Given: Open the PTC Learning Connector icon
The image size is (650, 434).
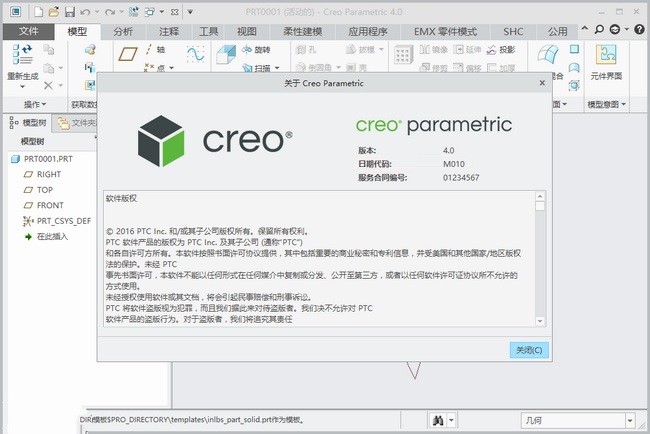Looking at the screenshot, I should pos(615,29).
